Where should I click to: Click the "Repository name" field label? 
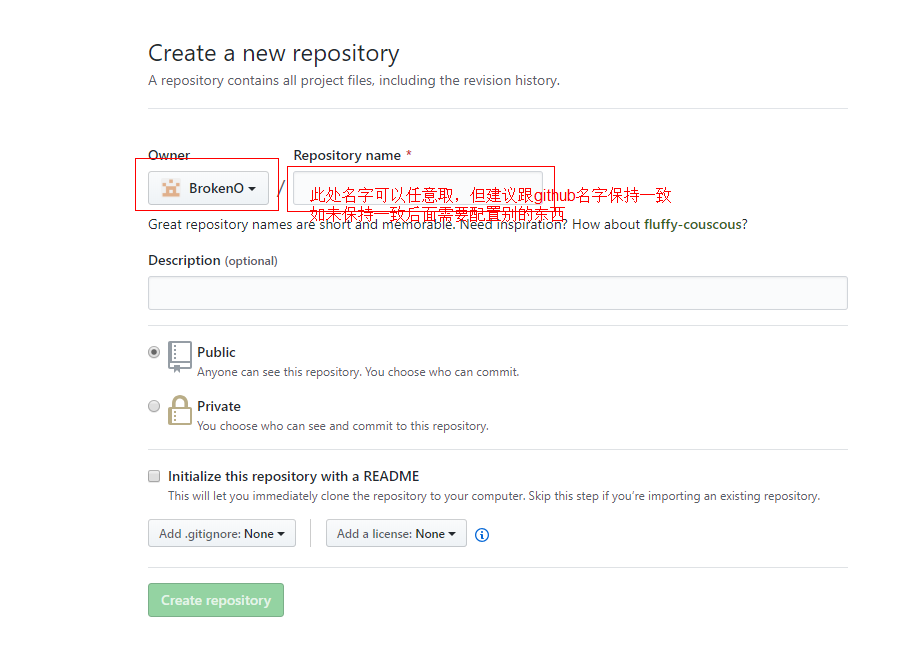click(x=346, y=155)
